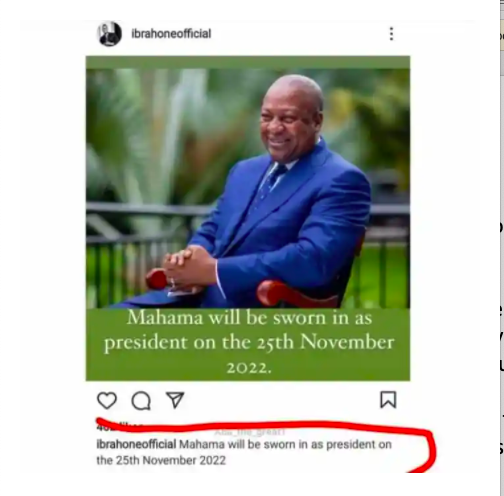Open comments via the speech bubble icon
Image resolution: width=504 pixels, height=496 pixels.
click(x=141, y=400)
